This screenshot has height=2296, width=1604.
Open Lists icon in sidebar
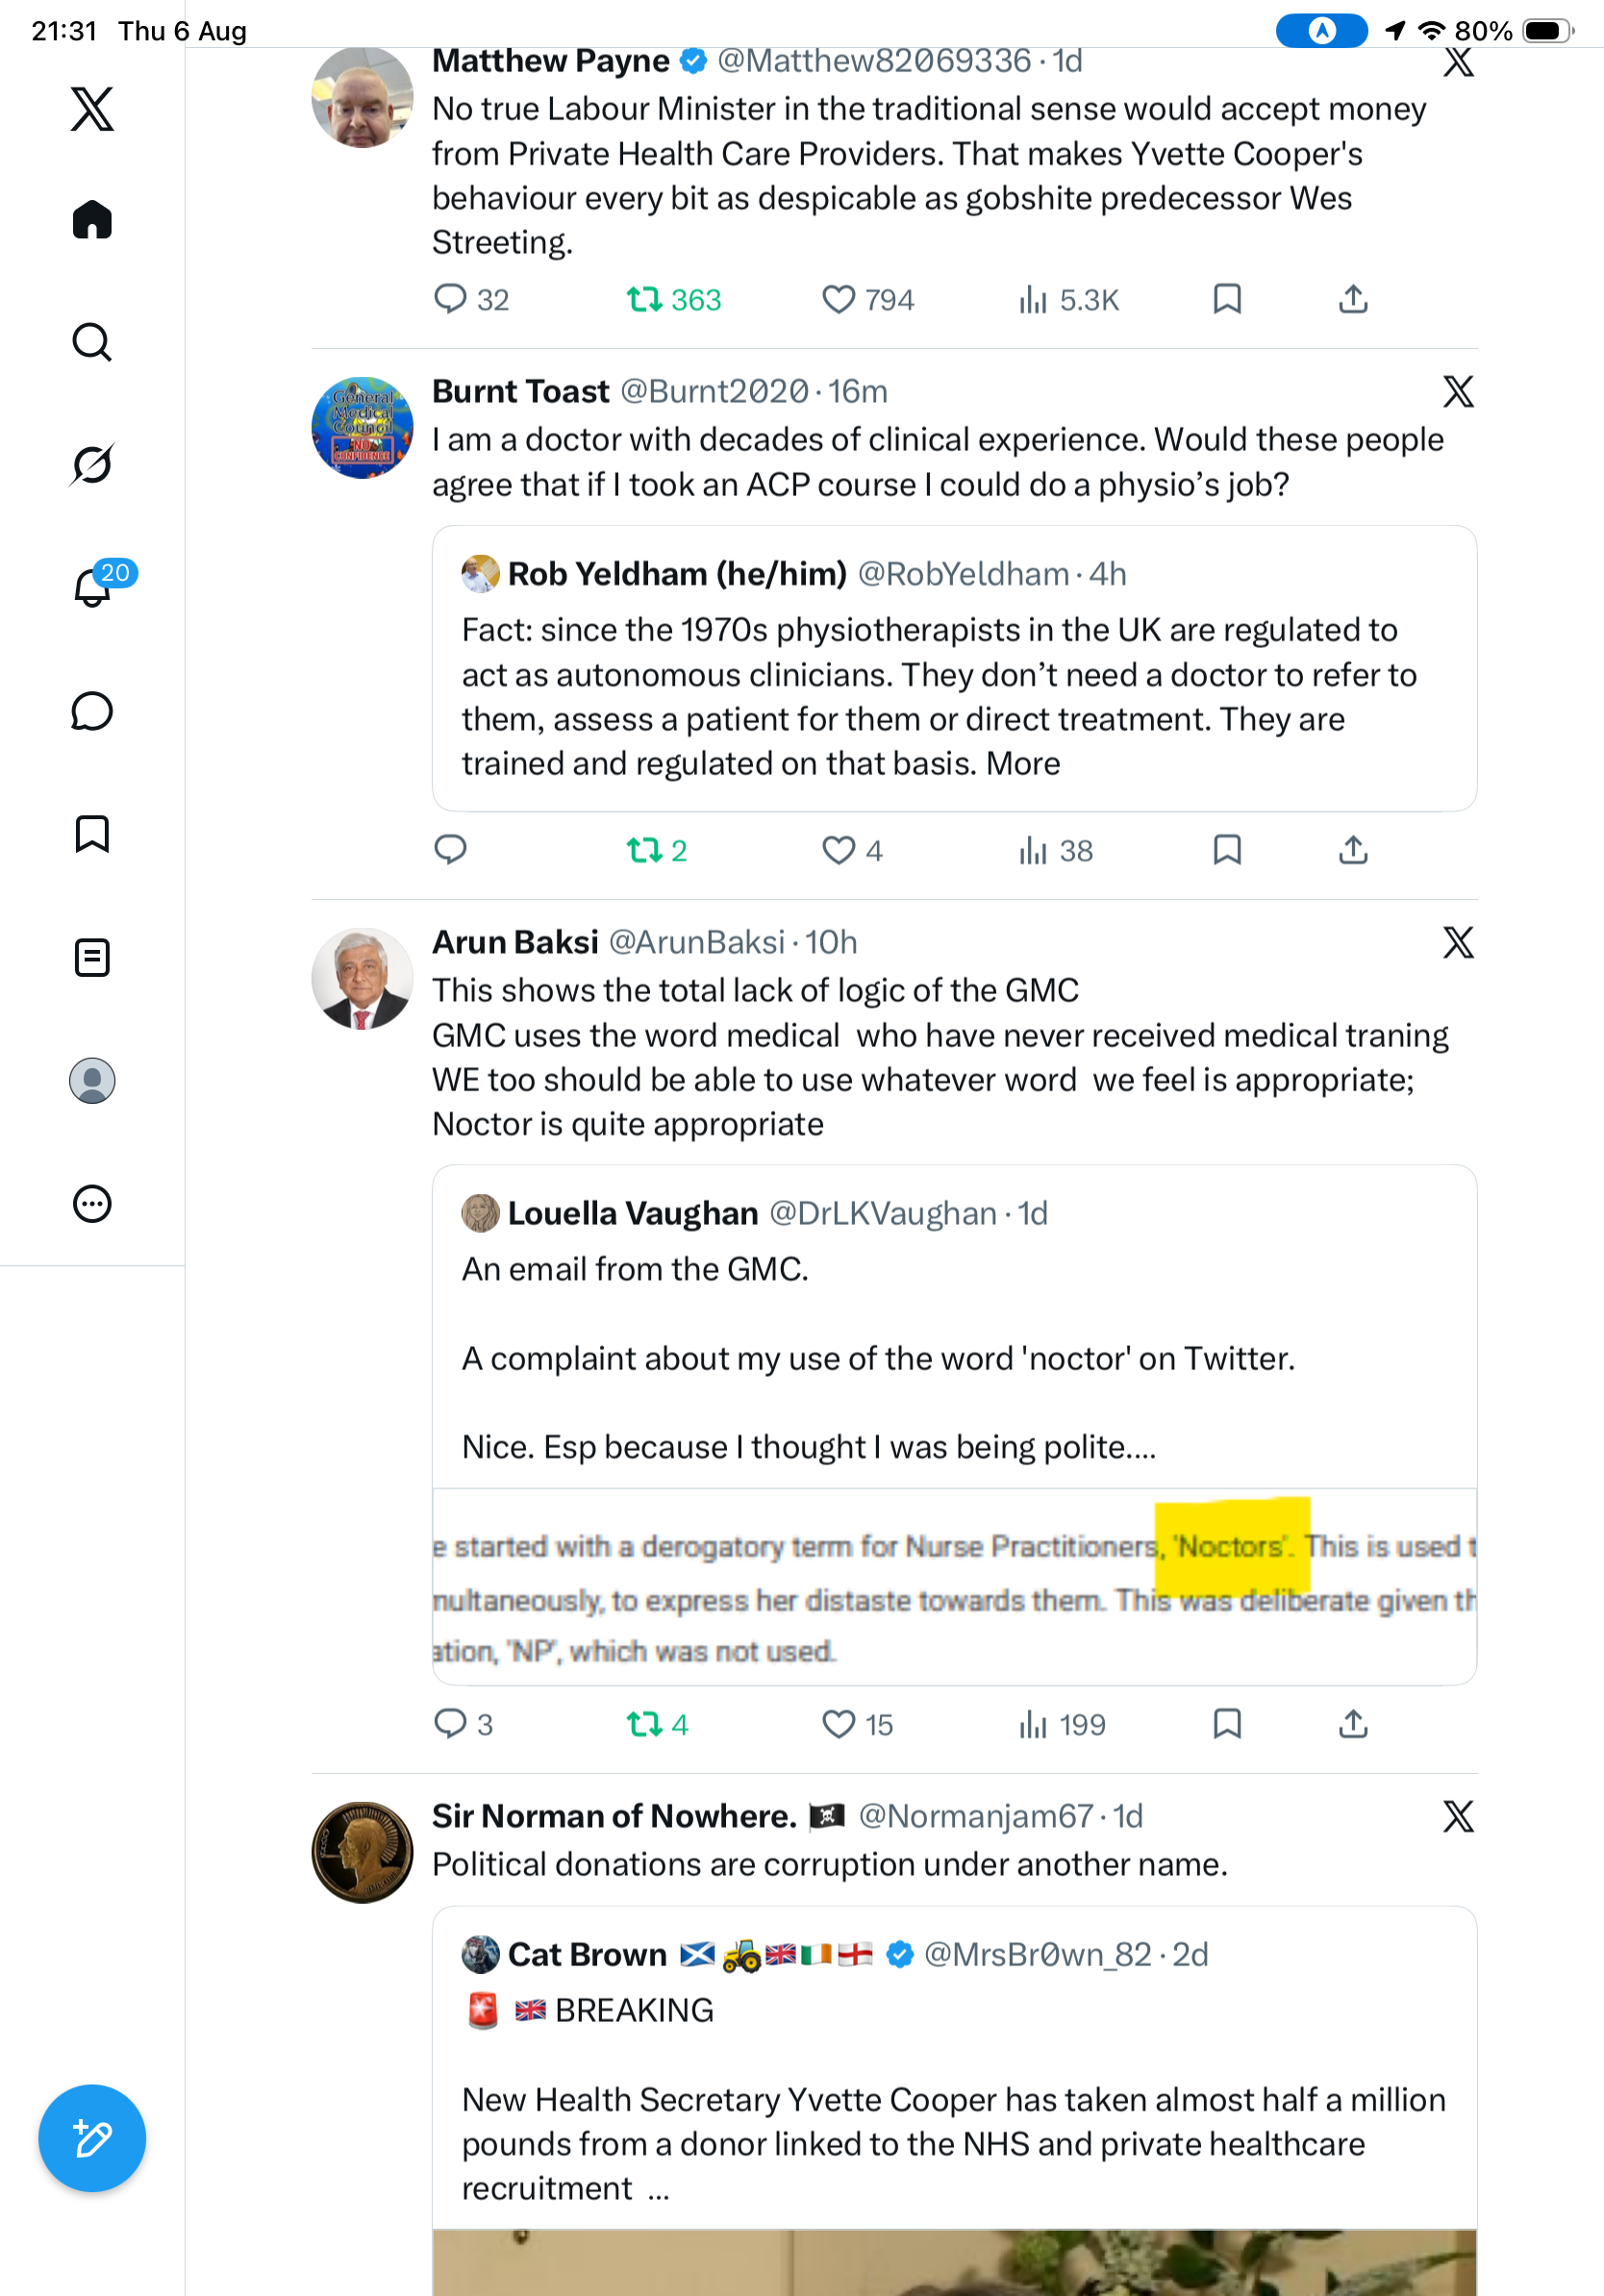pyautogui.click(x=92, y=957)
